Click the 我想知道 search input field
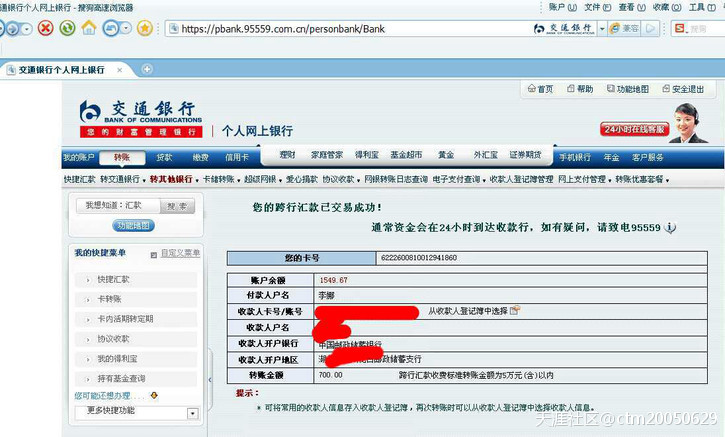The width and height of the screenshot is (725, 437). click(118, 205)
